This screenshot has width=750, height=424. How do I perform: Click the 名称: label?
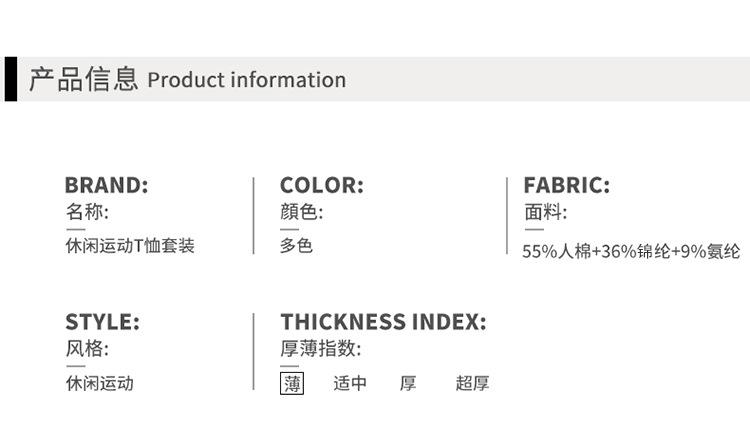(x=87, y=212)
